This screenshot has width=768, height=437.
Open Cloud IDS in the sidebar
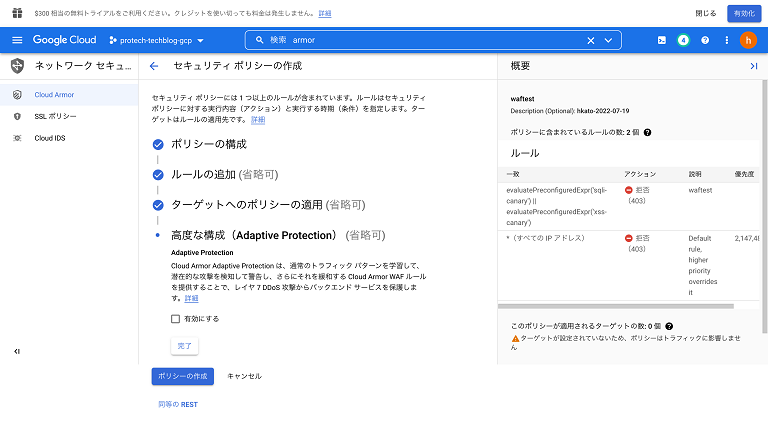[x=50, y=138]
